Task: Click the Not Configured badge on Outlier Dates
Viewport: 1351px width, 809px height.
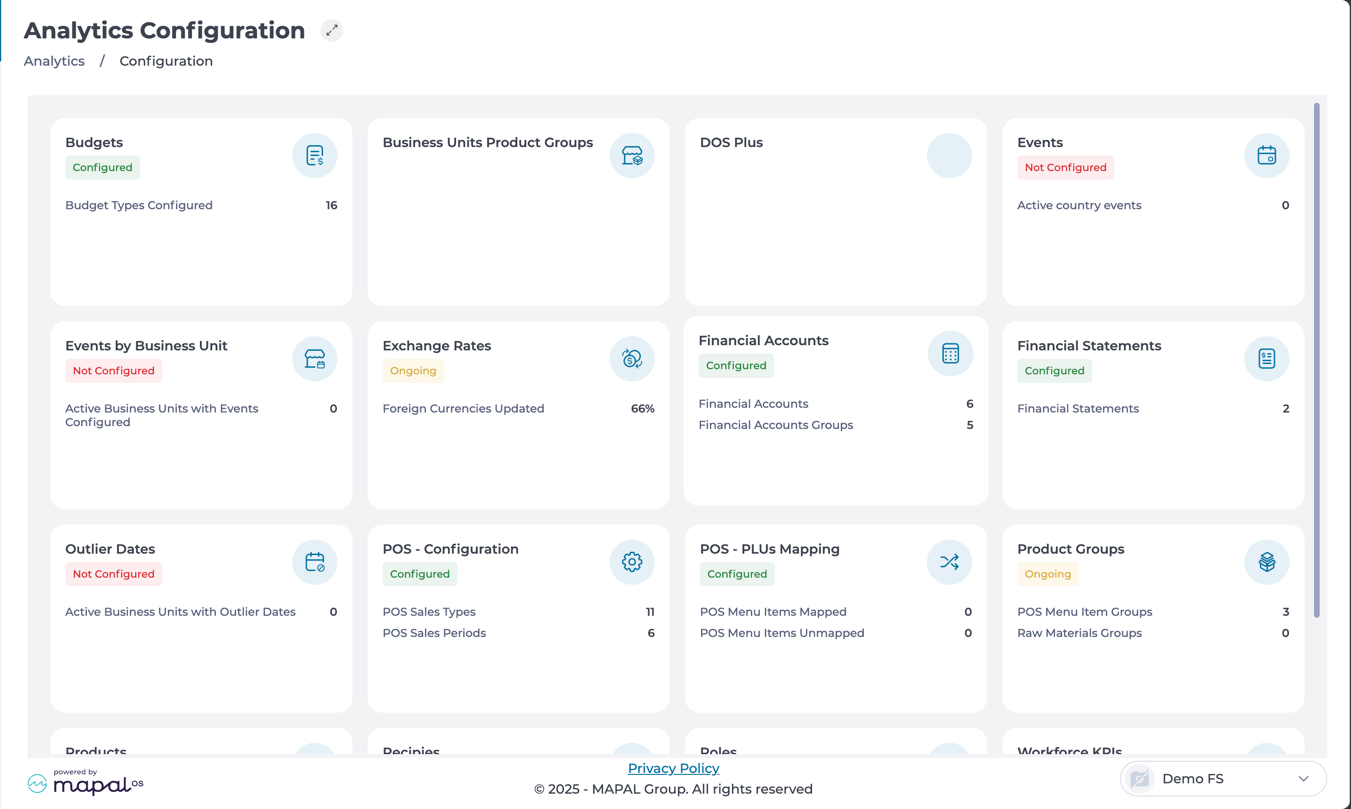Action: click(x=114, y=574)
